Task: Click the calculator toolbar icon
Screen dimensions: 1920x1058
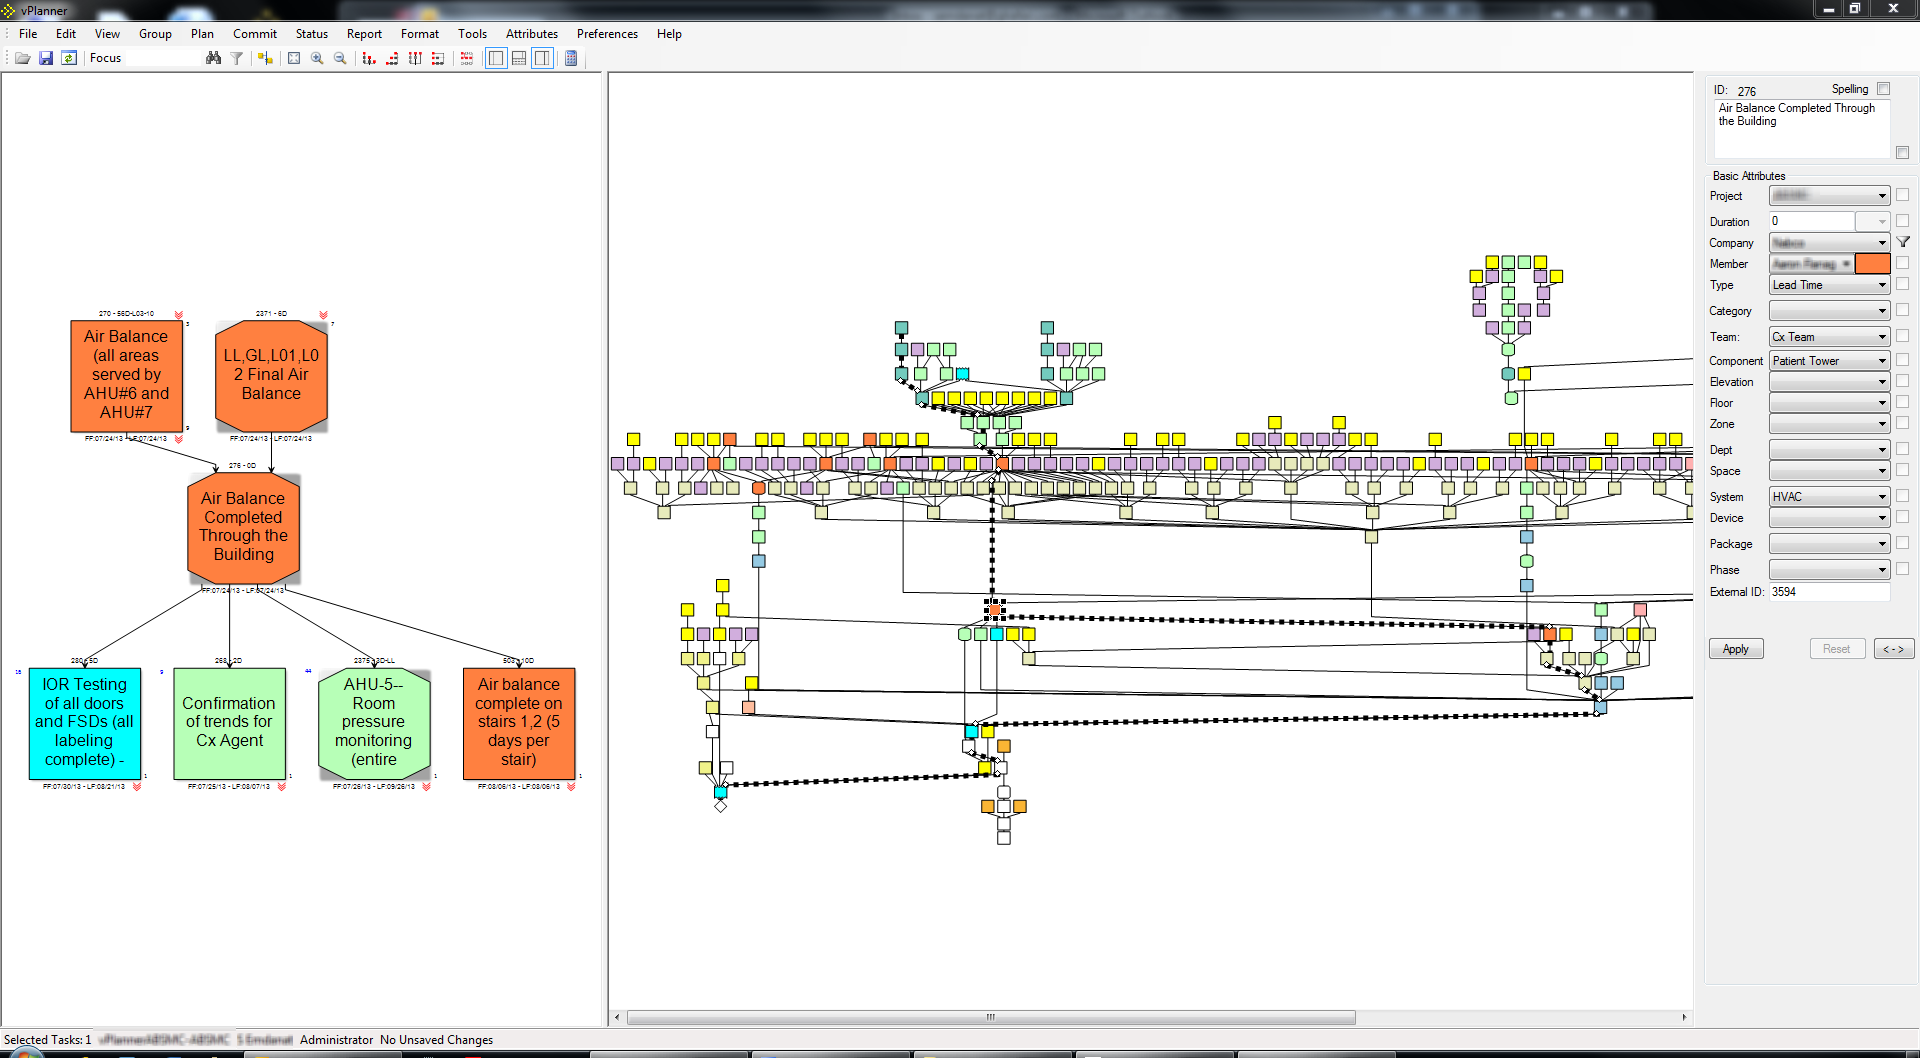Action: [571, 58]
